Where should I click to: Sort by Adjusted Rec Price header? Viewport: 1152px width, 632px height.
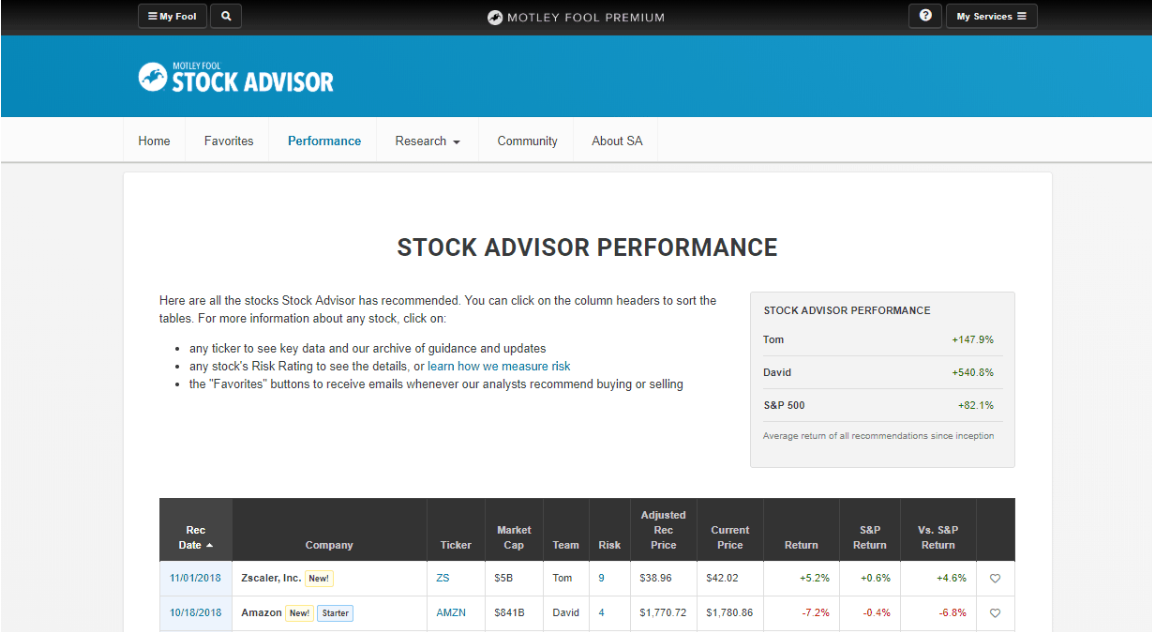(663, 530)
